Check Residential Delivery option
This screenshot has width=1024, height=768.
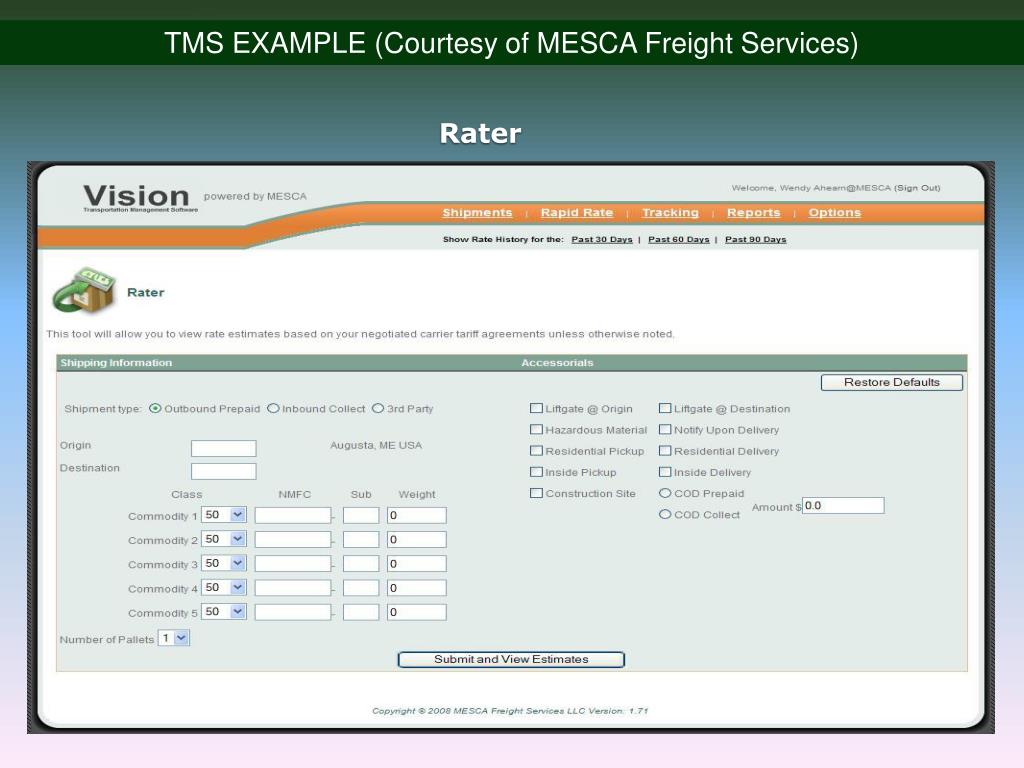click(x=665, y=451)
